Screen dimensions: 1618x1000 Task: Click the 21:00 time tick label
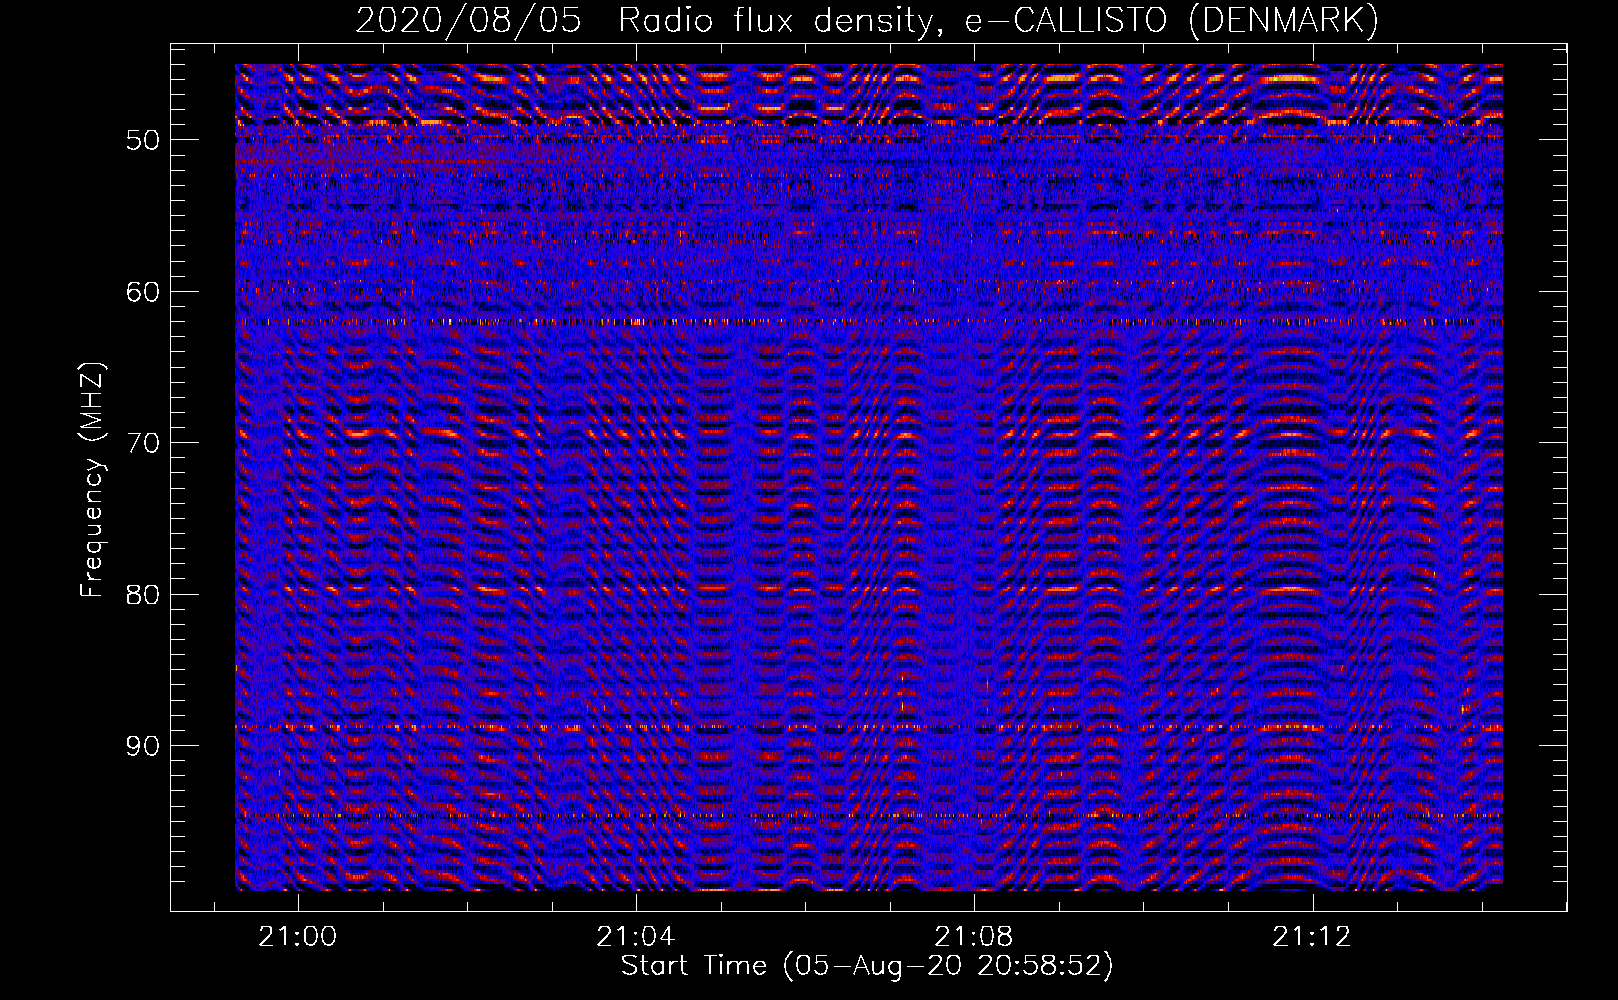(298, 937)
